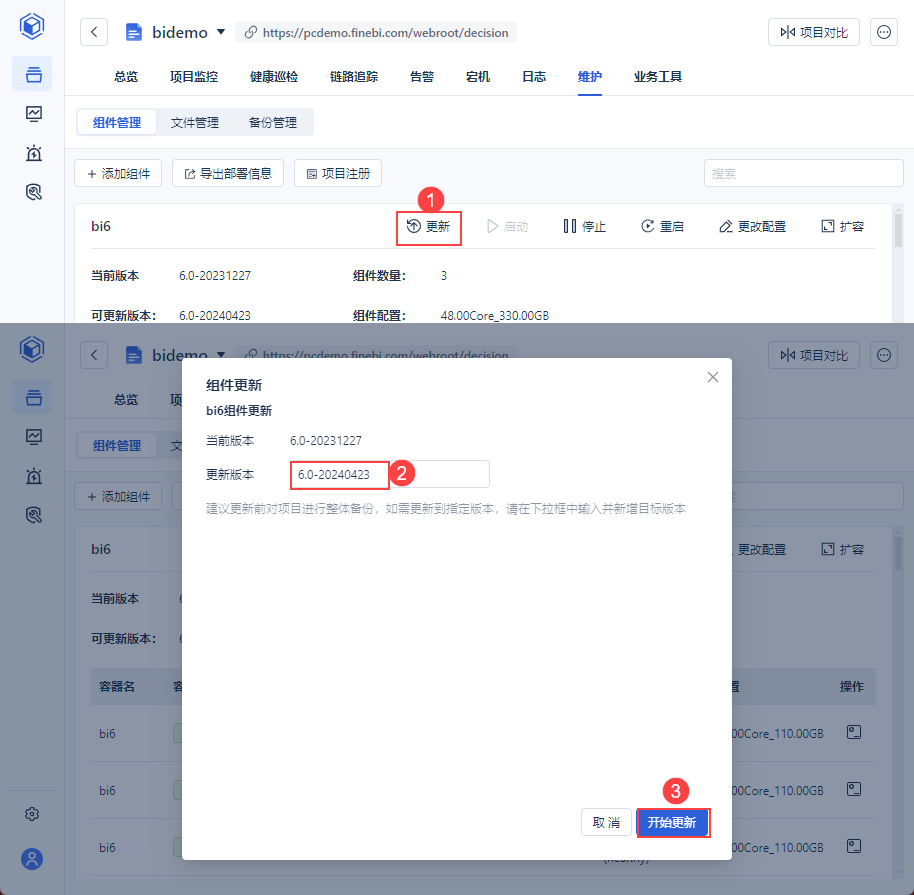Click the bidemo document icon in undimmed panel

click(x=133, y=32)
